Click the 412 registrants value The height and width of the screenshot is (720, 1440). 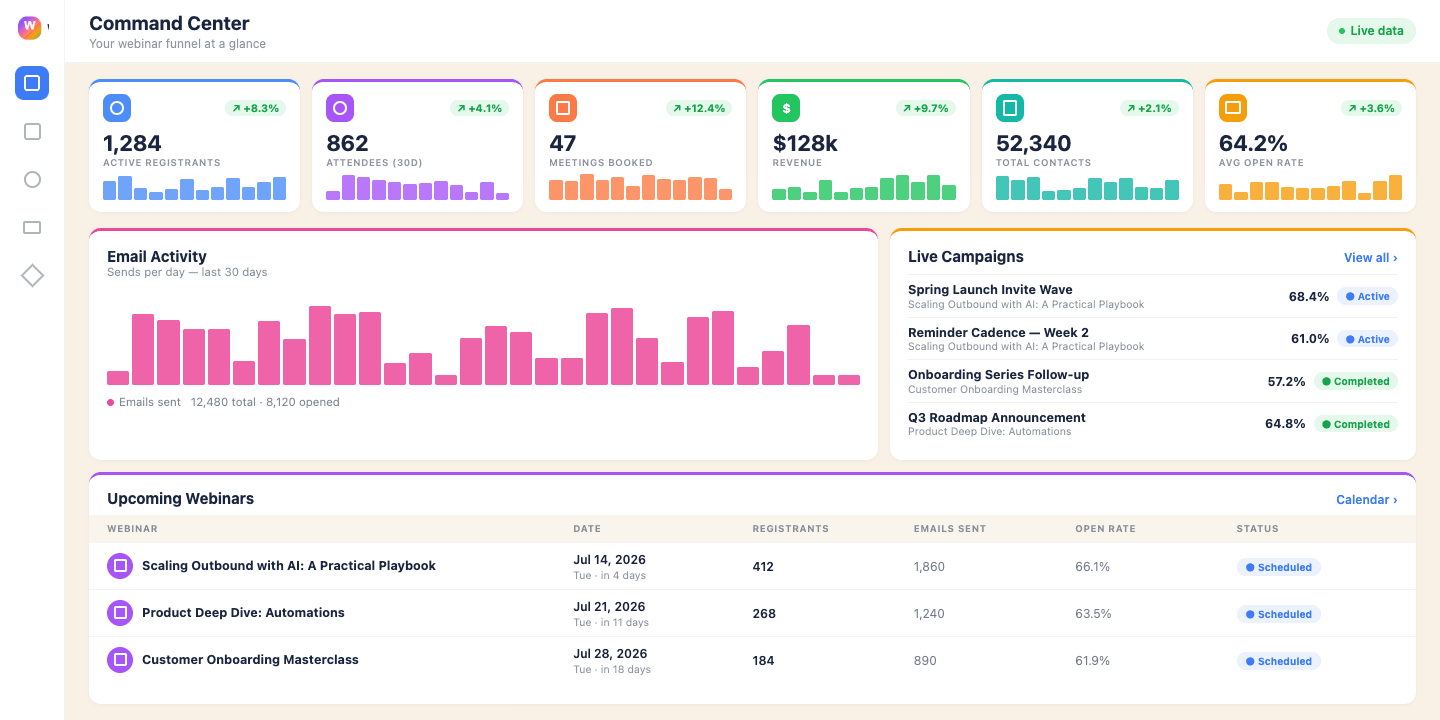(763, 567)
